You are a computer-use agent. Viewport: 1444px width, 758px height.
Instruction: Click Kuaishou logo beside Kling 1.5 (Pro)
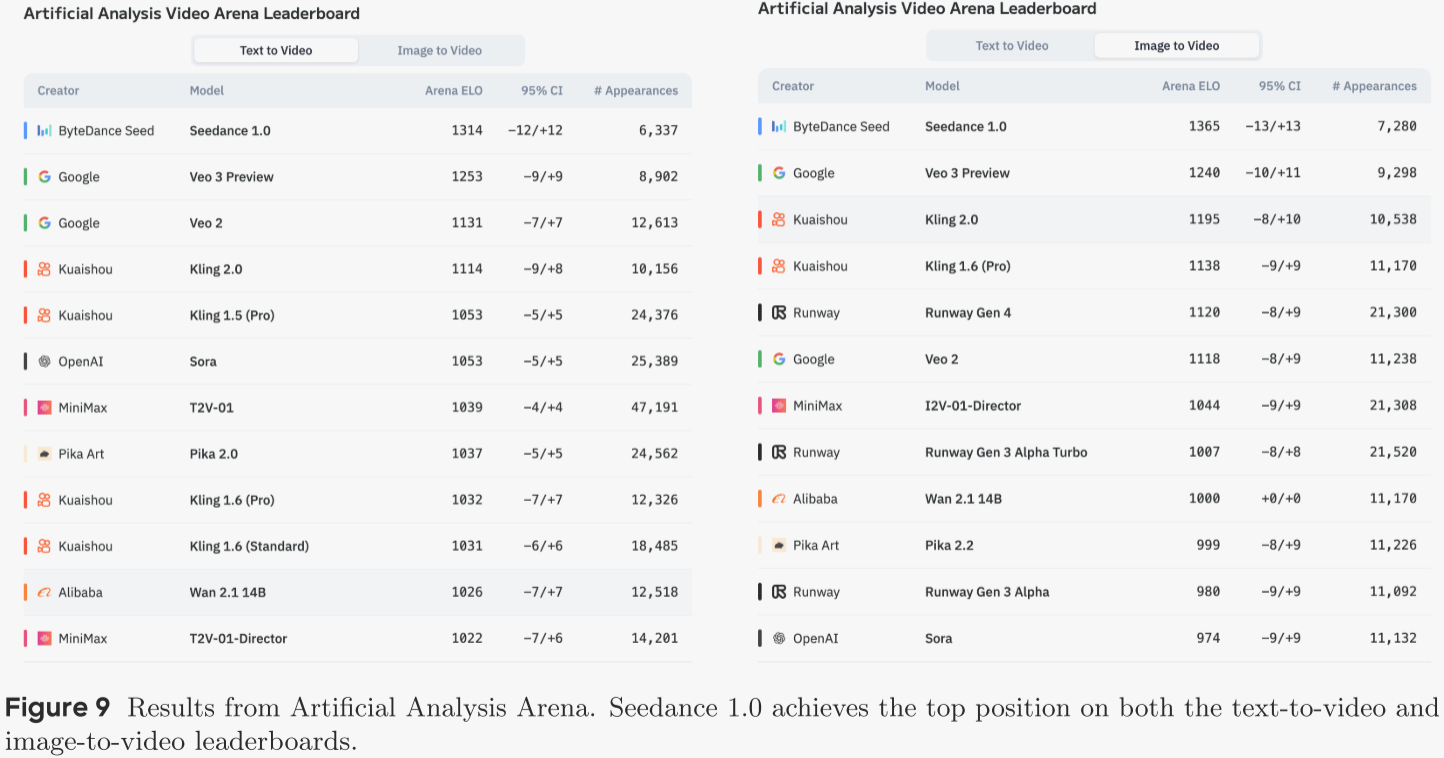(44, 315)
